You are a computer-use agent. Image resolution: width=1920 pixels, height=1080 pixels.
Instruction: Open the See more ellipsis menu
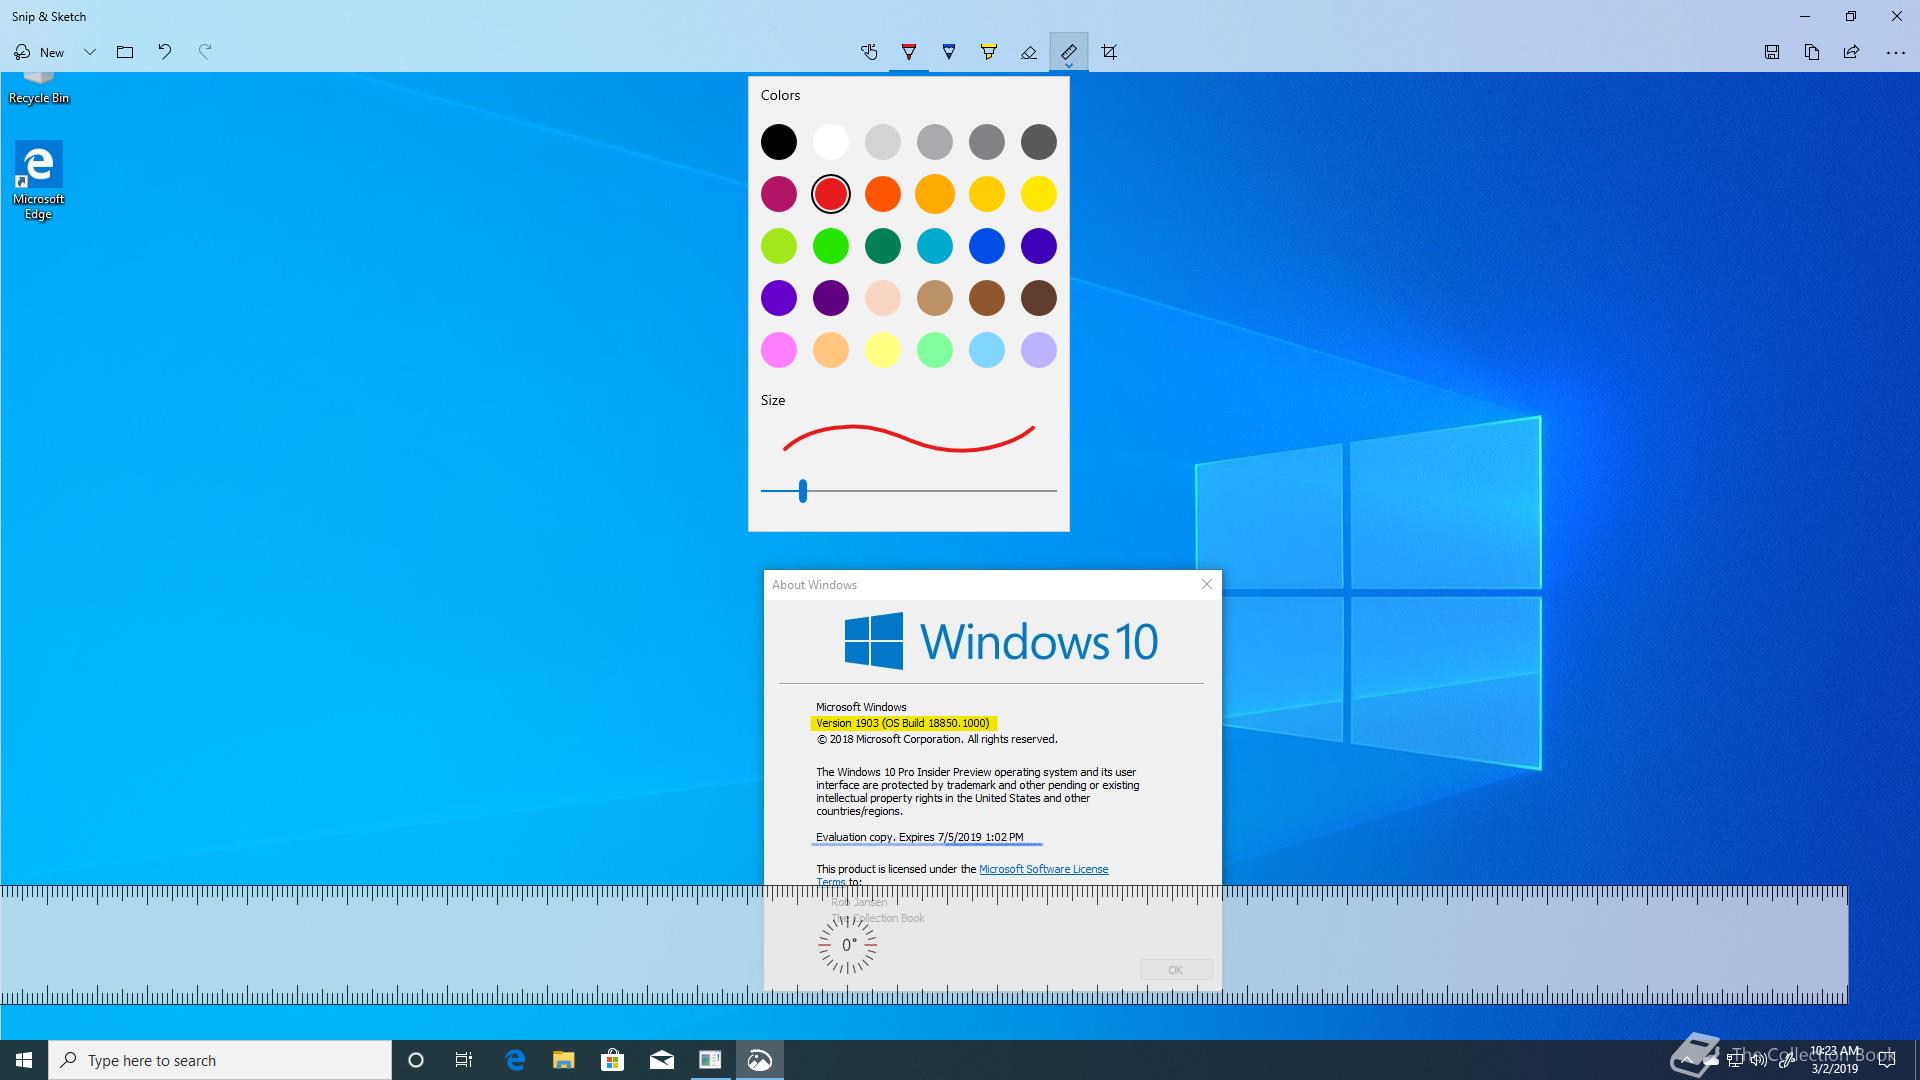point(1895,52)
